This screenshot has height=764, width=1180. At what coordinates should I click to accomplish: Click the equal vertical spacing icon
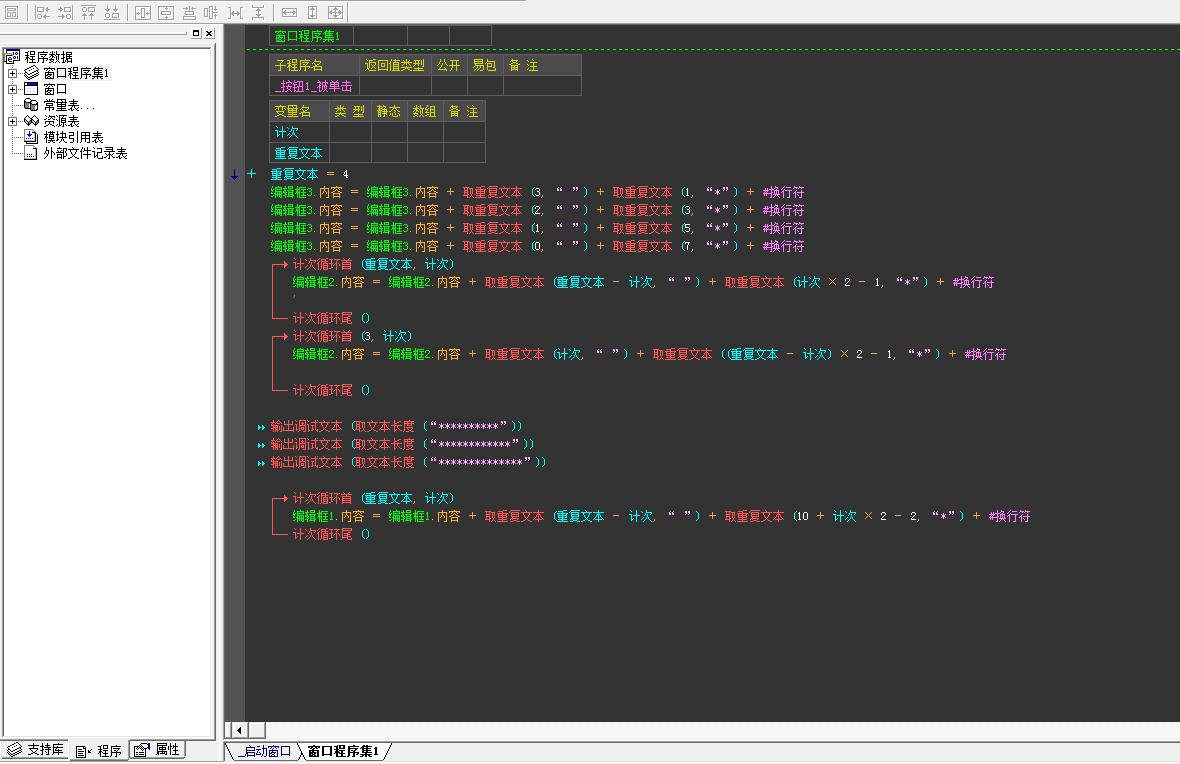(258, 12)
